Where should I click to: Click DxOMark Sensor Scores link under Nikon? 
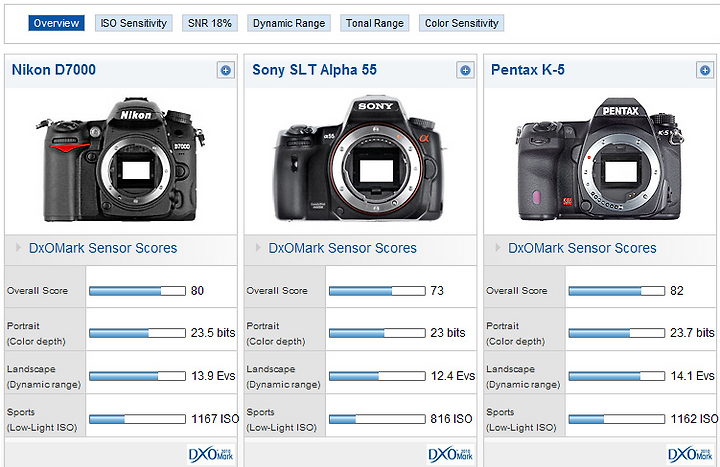103,248
